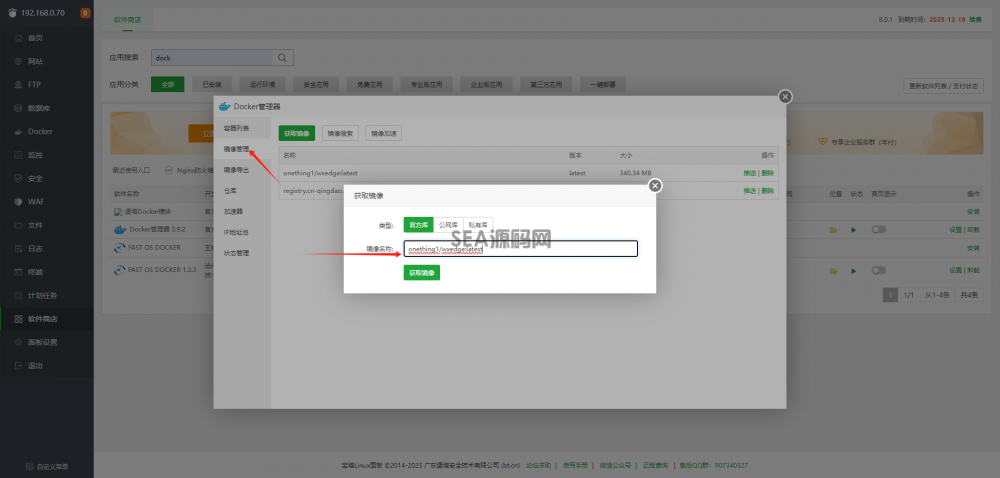Click the 镜像加速 button
Screen dimensions: 1000x478
click(384, 133)
